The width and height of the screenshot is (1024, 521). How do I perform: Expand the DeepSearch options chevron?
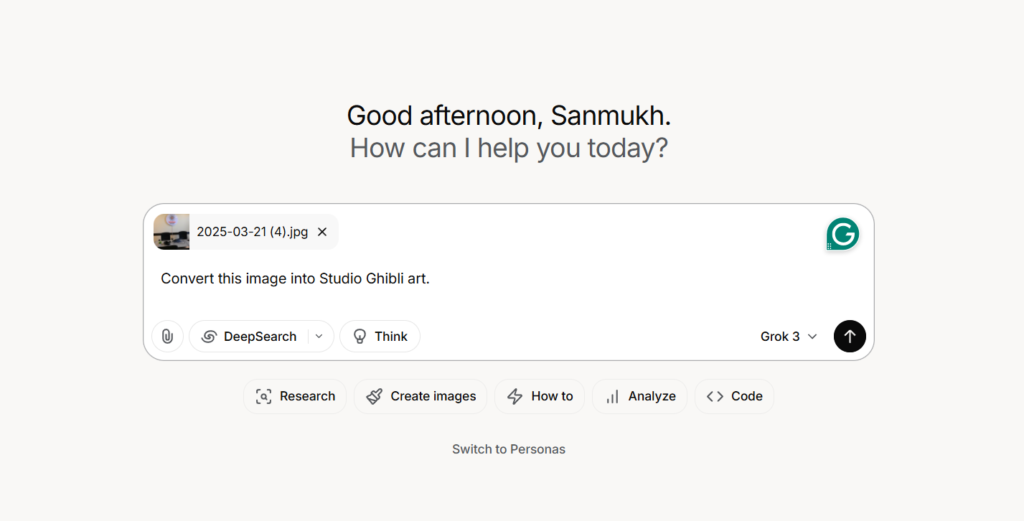click(x=319, y=336)
